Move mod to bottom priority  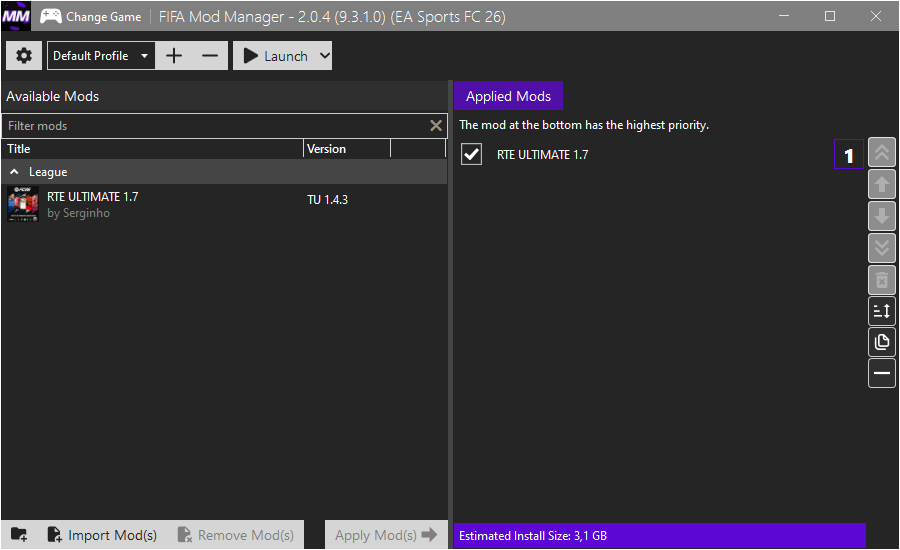[x=882, y=248]
